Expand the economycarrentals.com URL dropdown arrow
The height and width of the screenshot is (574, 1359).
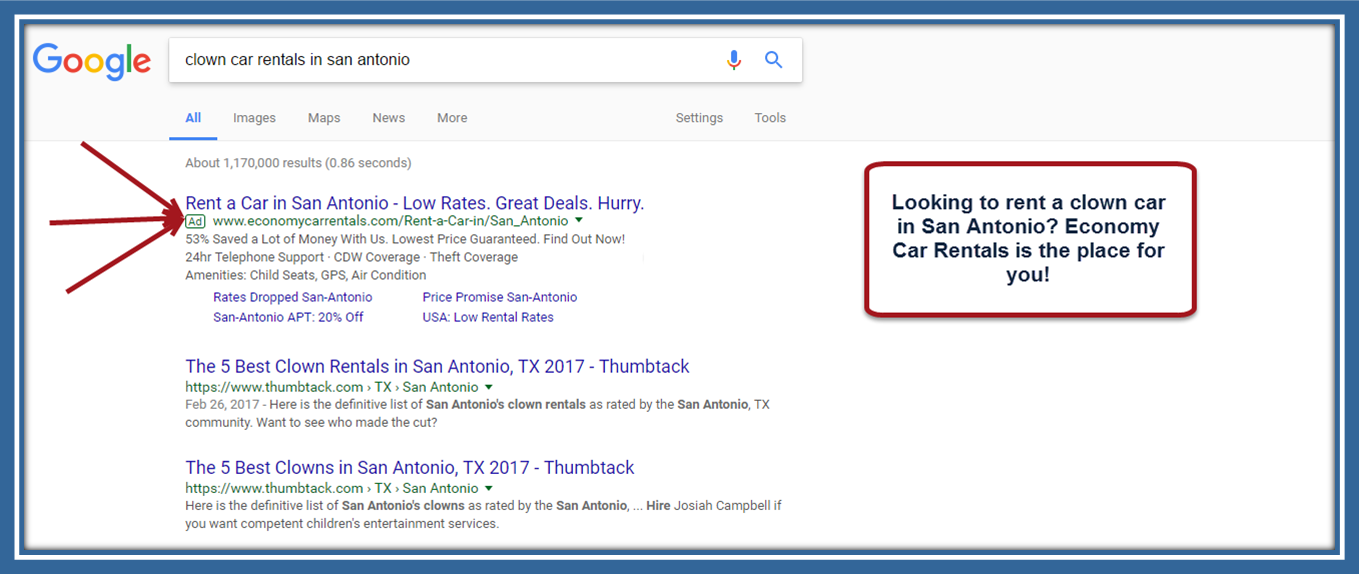coord(579,221)
